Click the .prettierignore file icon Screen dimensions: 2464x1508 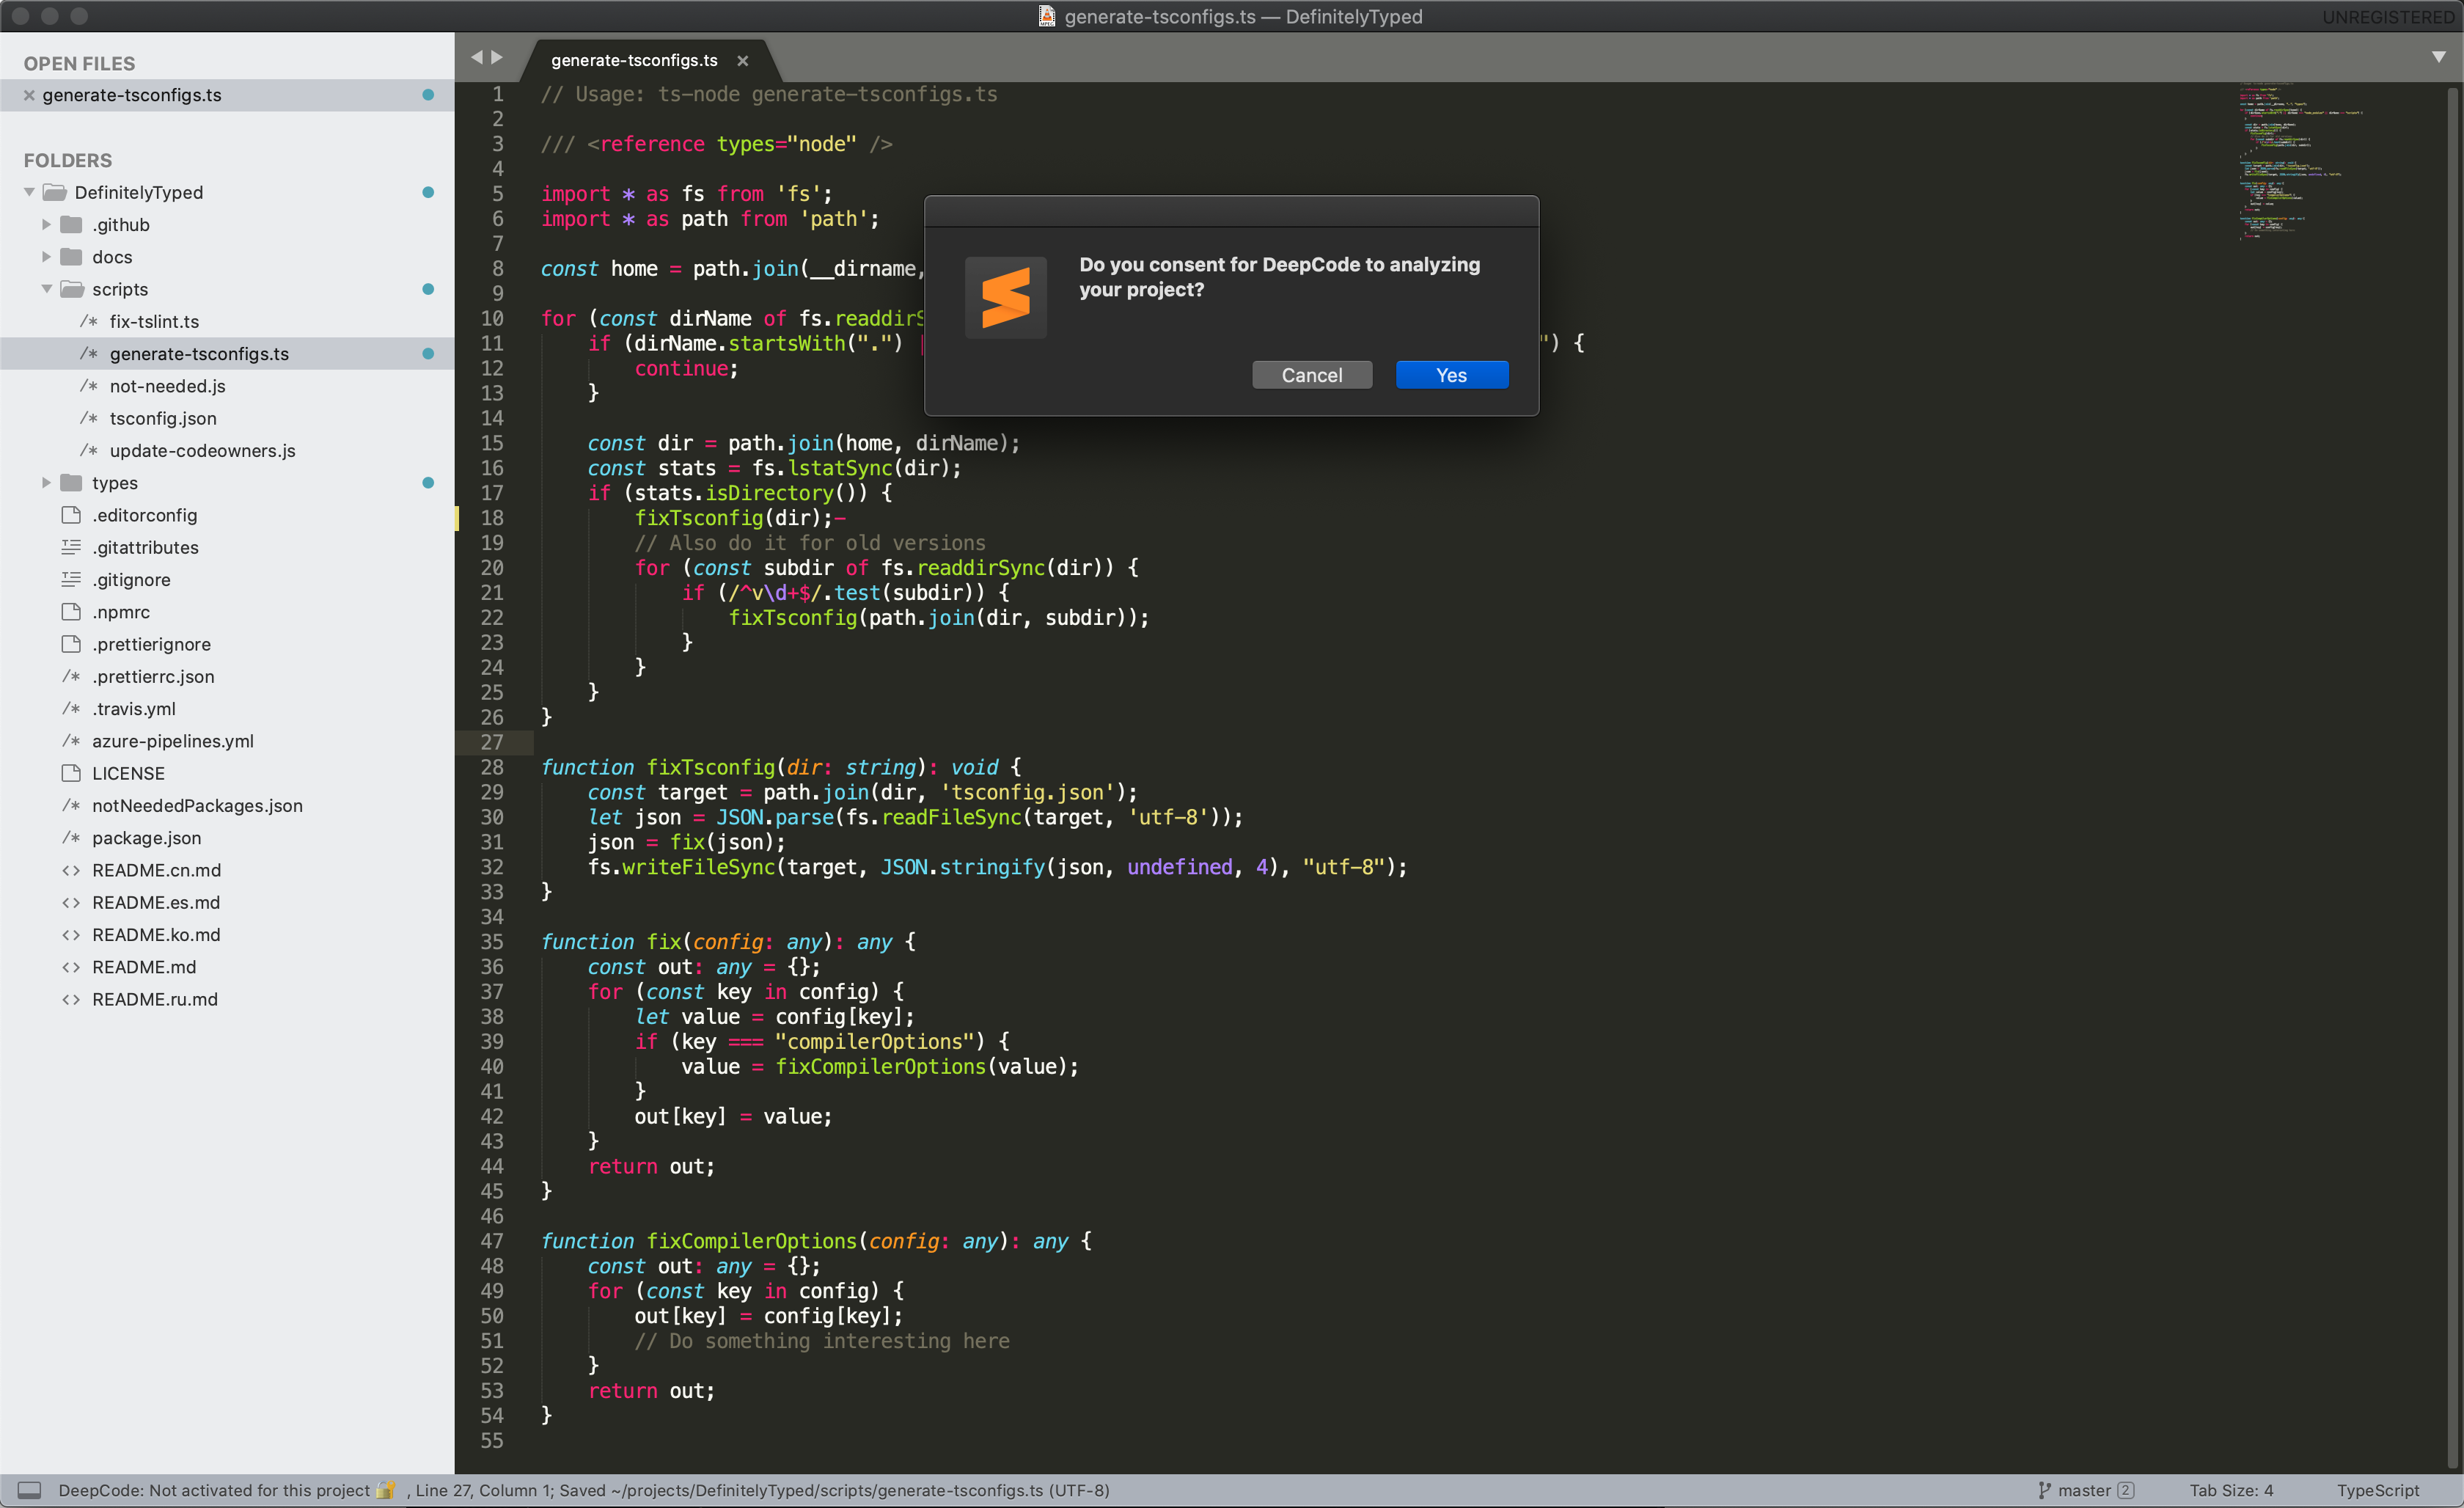point(71,644)
